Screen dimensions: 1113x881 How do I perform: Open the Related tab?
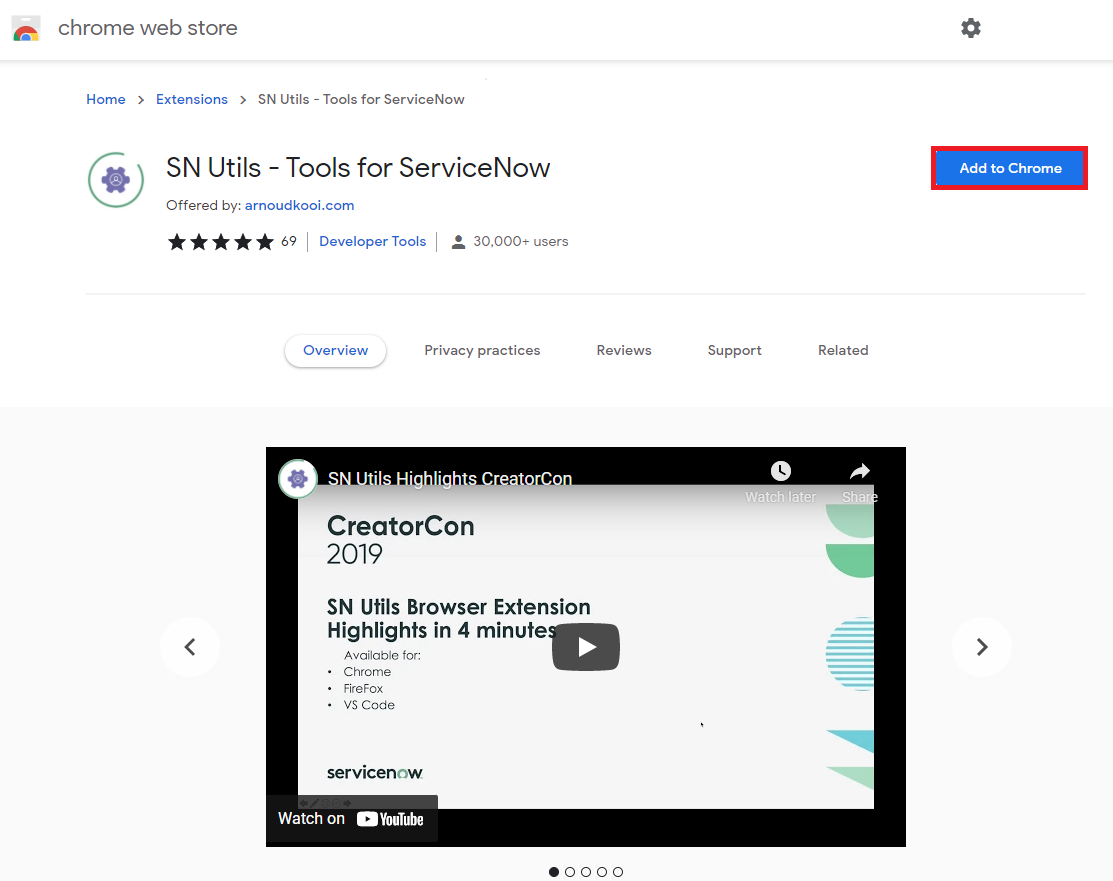pos(843,351)
